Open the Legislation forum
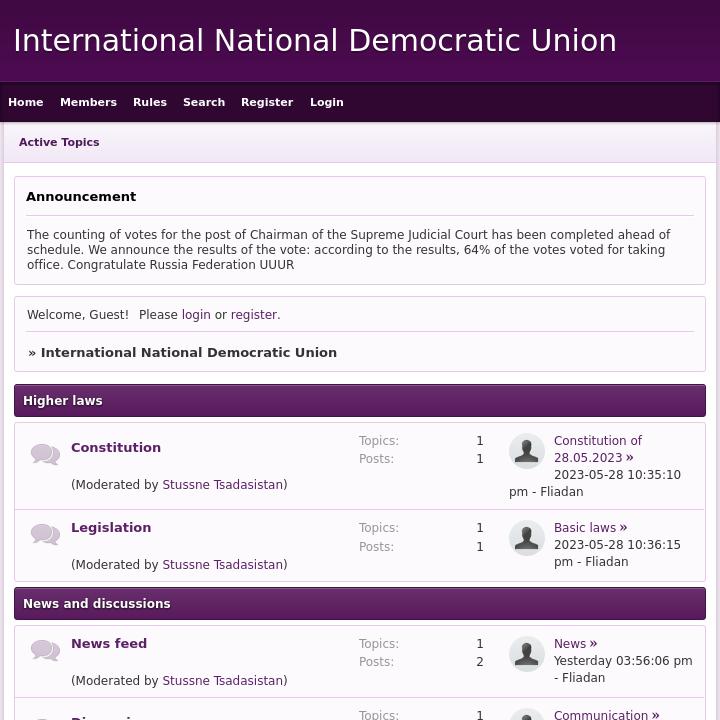 pos(111,527)
